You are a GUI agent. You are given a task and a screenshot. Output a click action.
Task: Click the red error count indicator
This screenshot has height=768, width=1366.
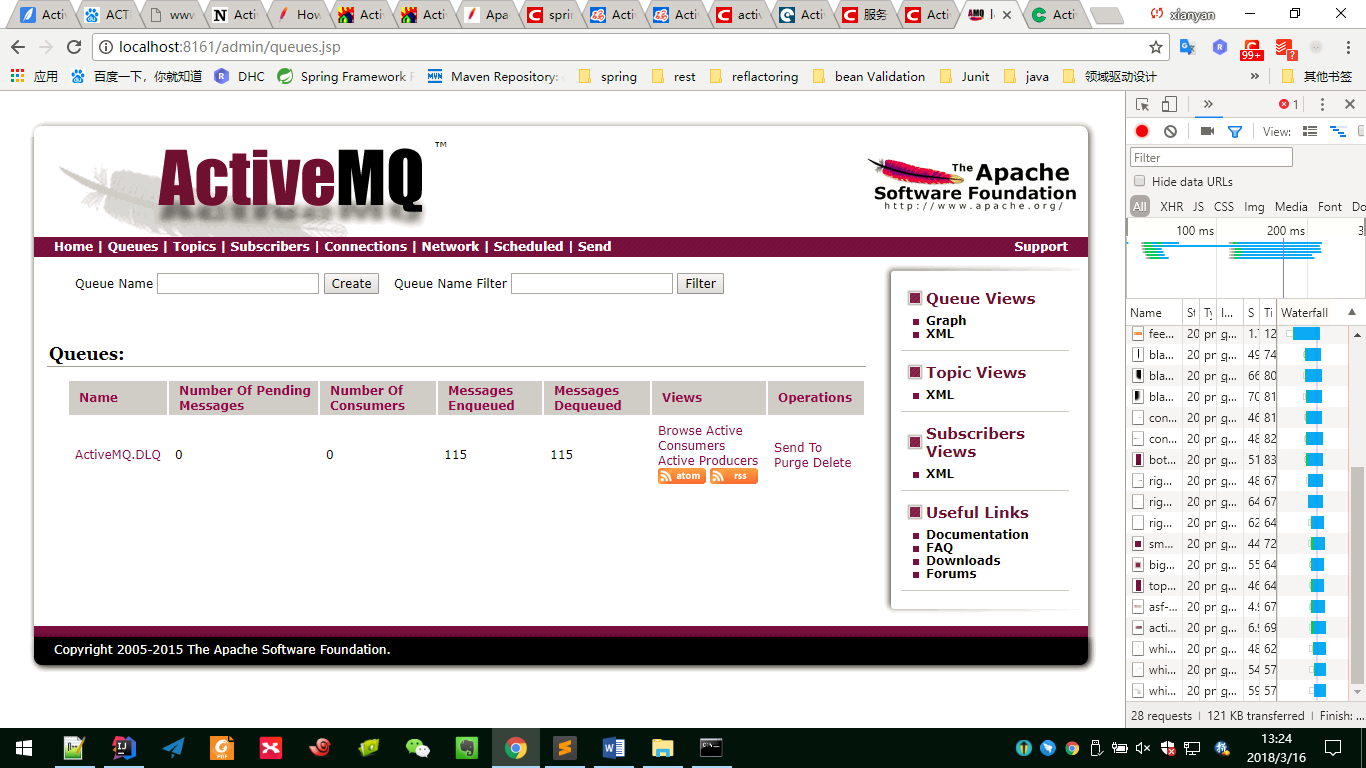(x=1289, y=104)
